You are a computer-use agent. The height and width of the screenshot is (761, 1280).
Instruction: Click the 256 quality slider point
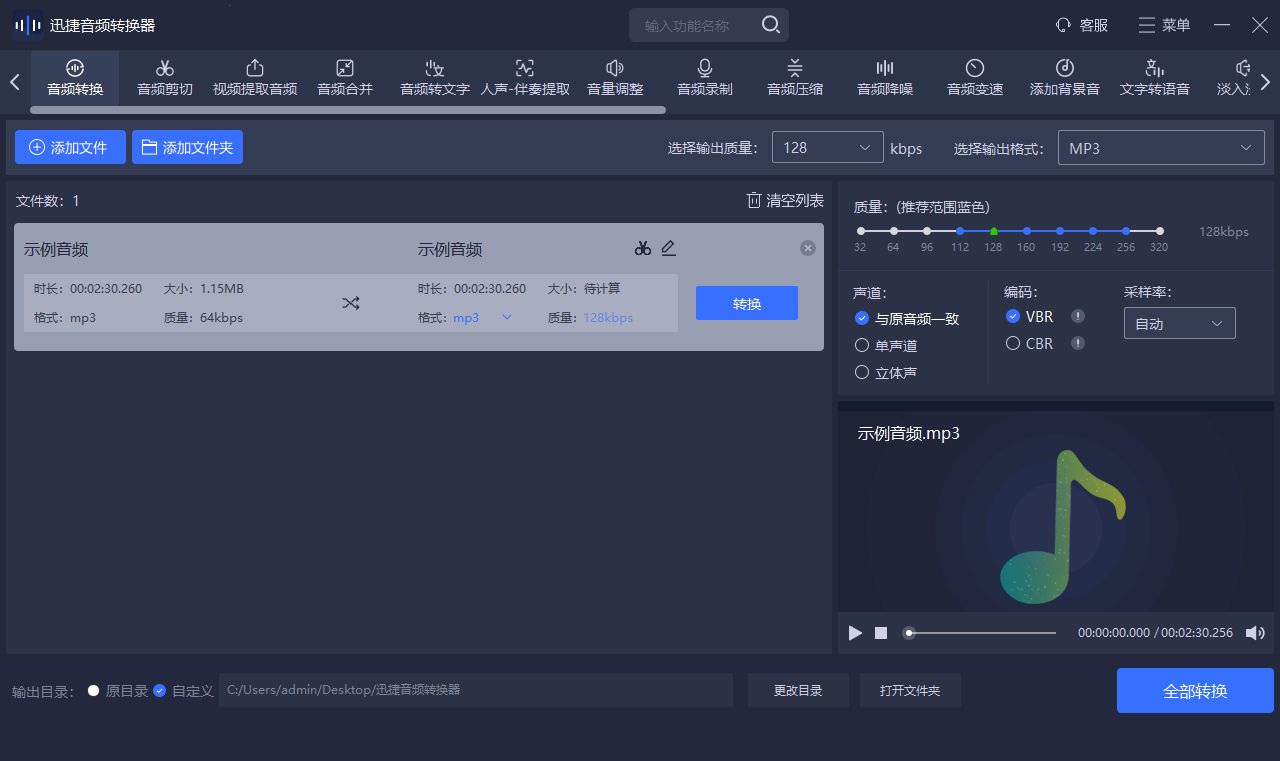pos(1126,231)
